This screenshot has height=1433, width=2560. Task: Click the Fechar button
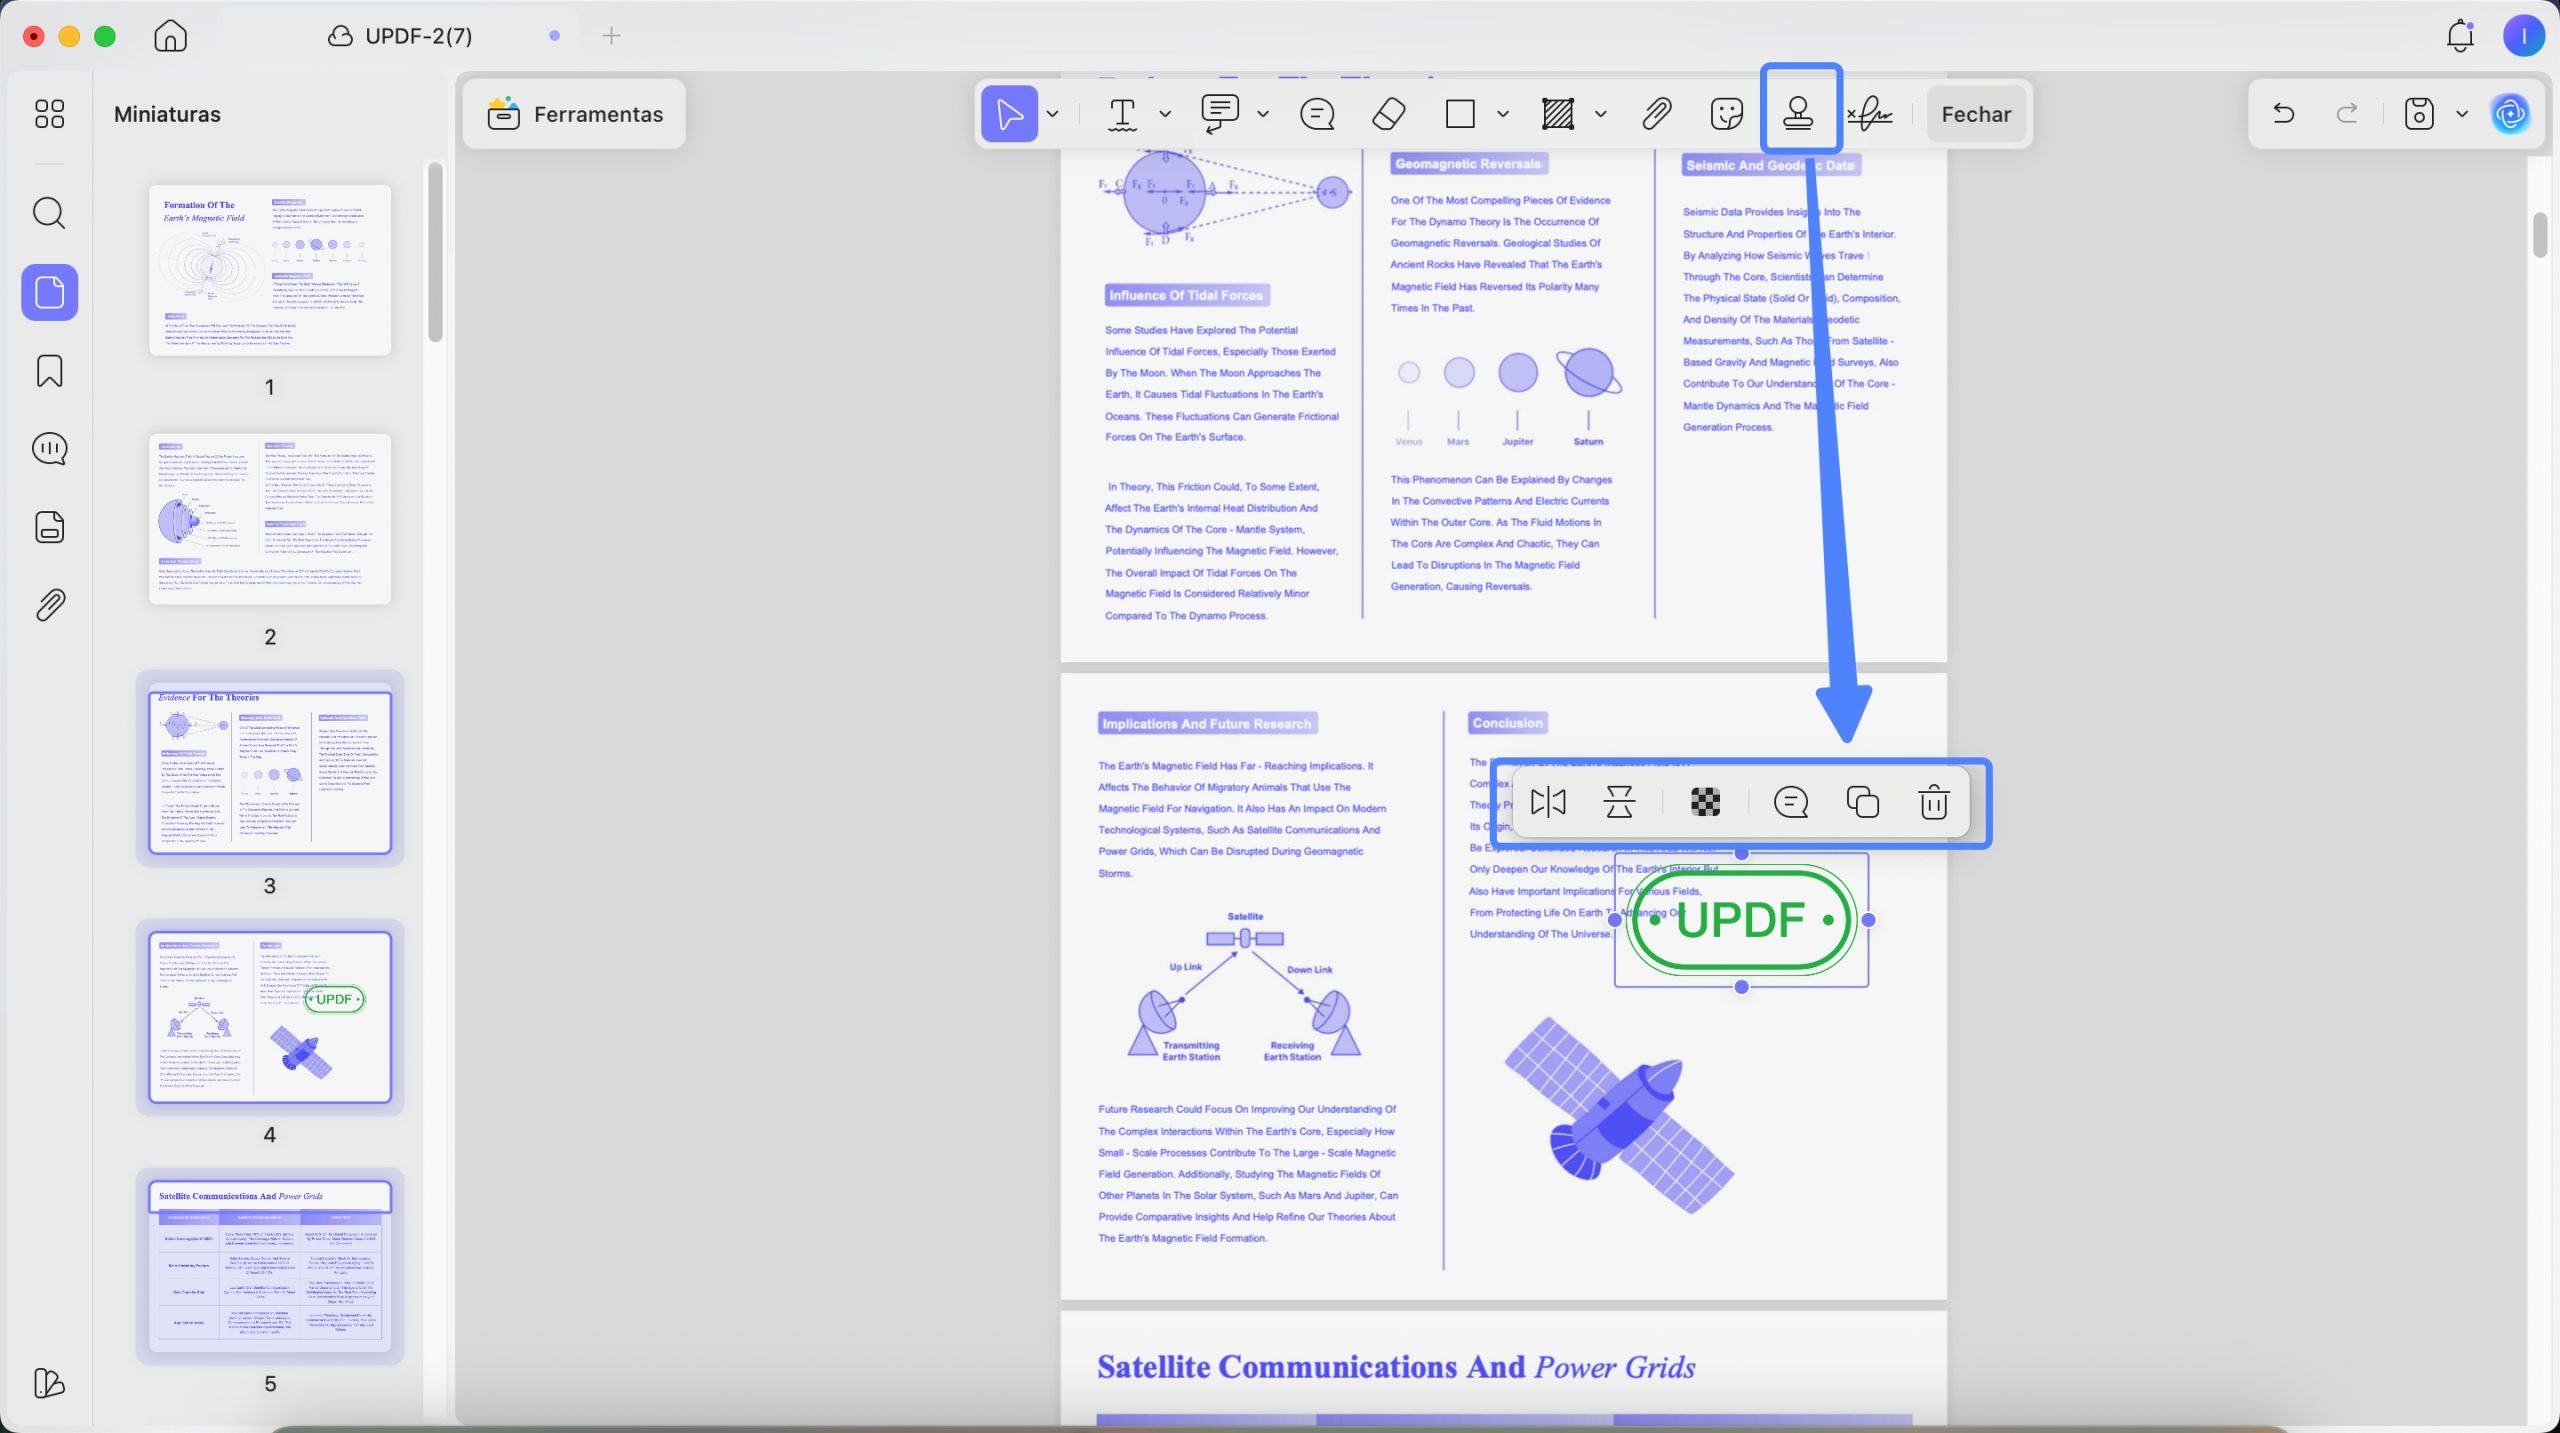click(1976, 114)
